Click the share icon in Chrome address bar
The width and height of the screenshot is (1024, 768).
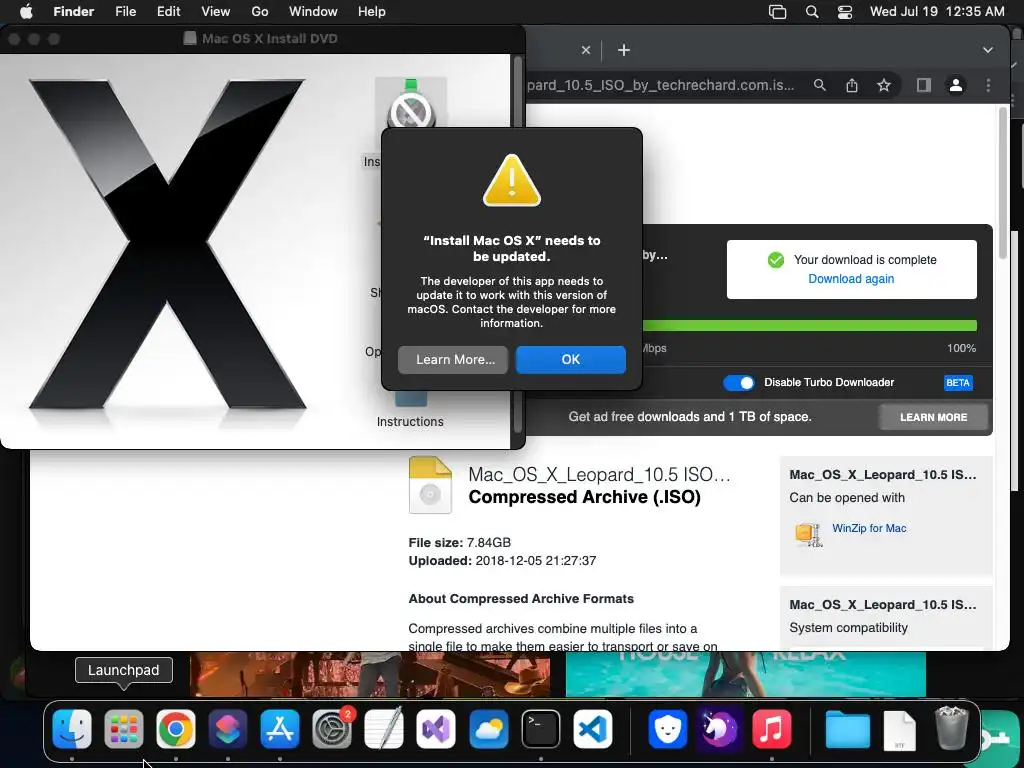852,85
